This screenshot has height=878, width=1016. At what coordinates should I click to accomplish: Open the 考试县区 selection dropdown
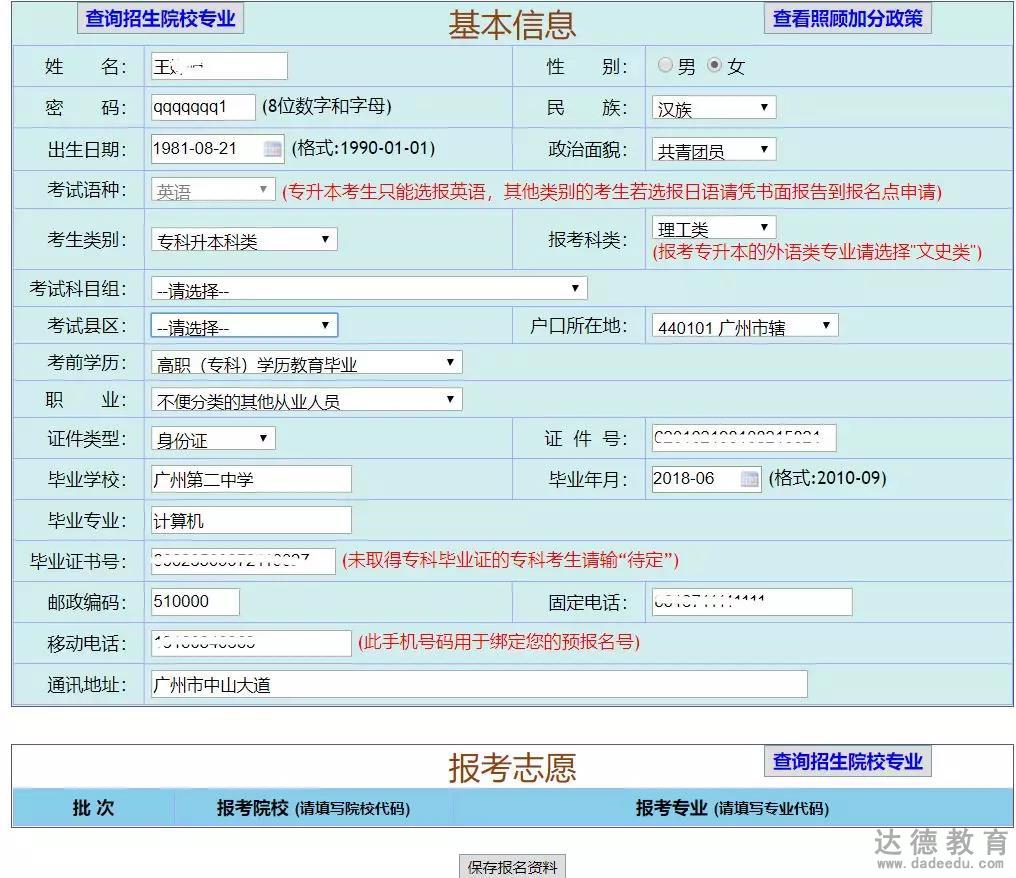244,326
